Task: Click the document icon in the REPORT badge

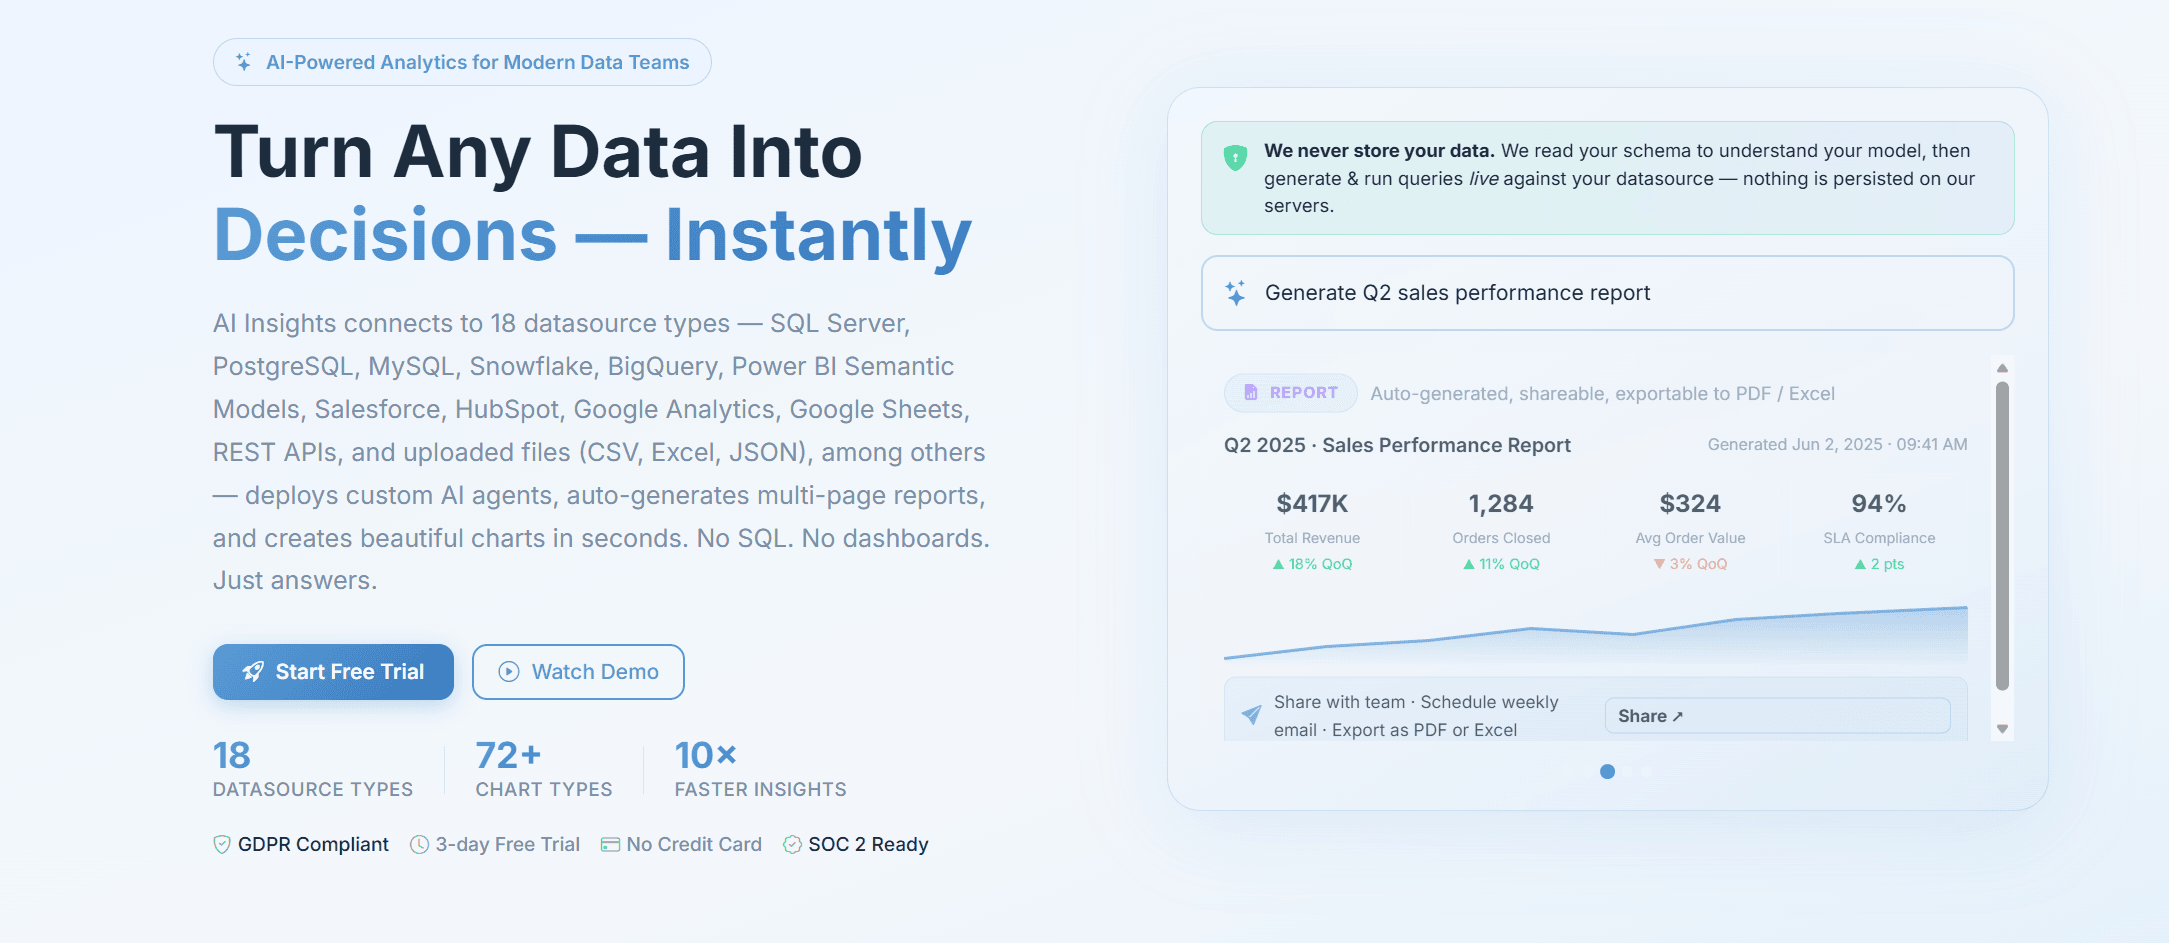Action: point(1251,393)
